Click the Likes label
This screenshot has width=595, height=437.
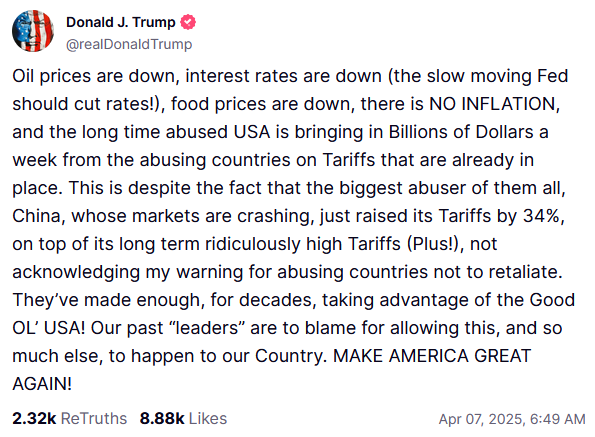(x=208, y=419)
